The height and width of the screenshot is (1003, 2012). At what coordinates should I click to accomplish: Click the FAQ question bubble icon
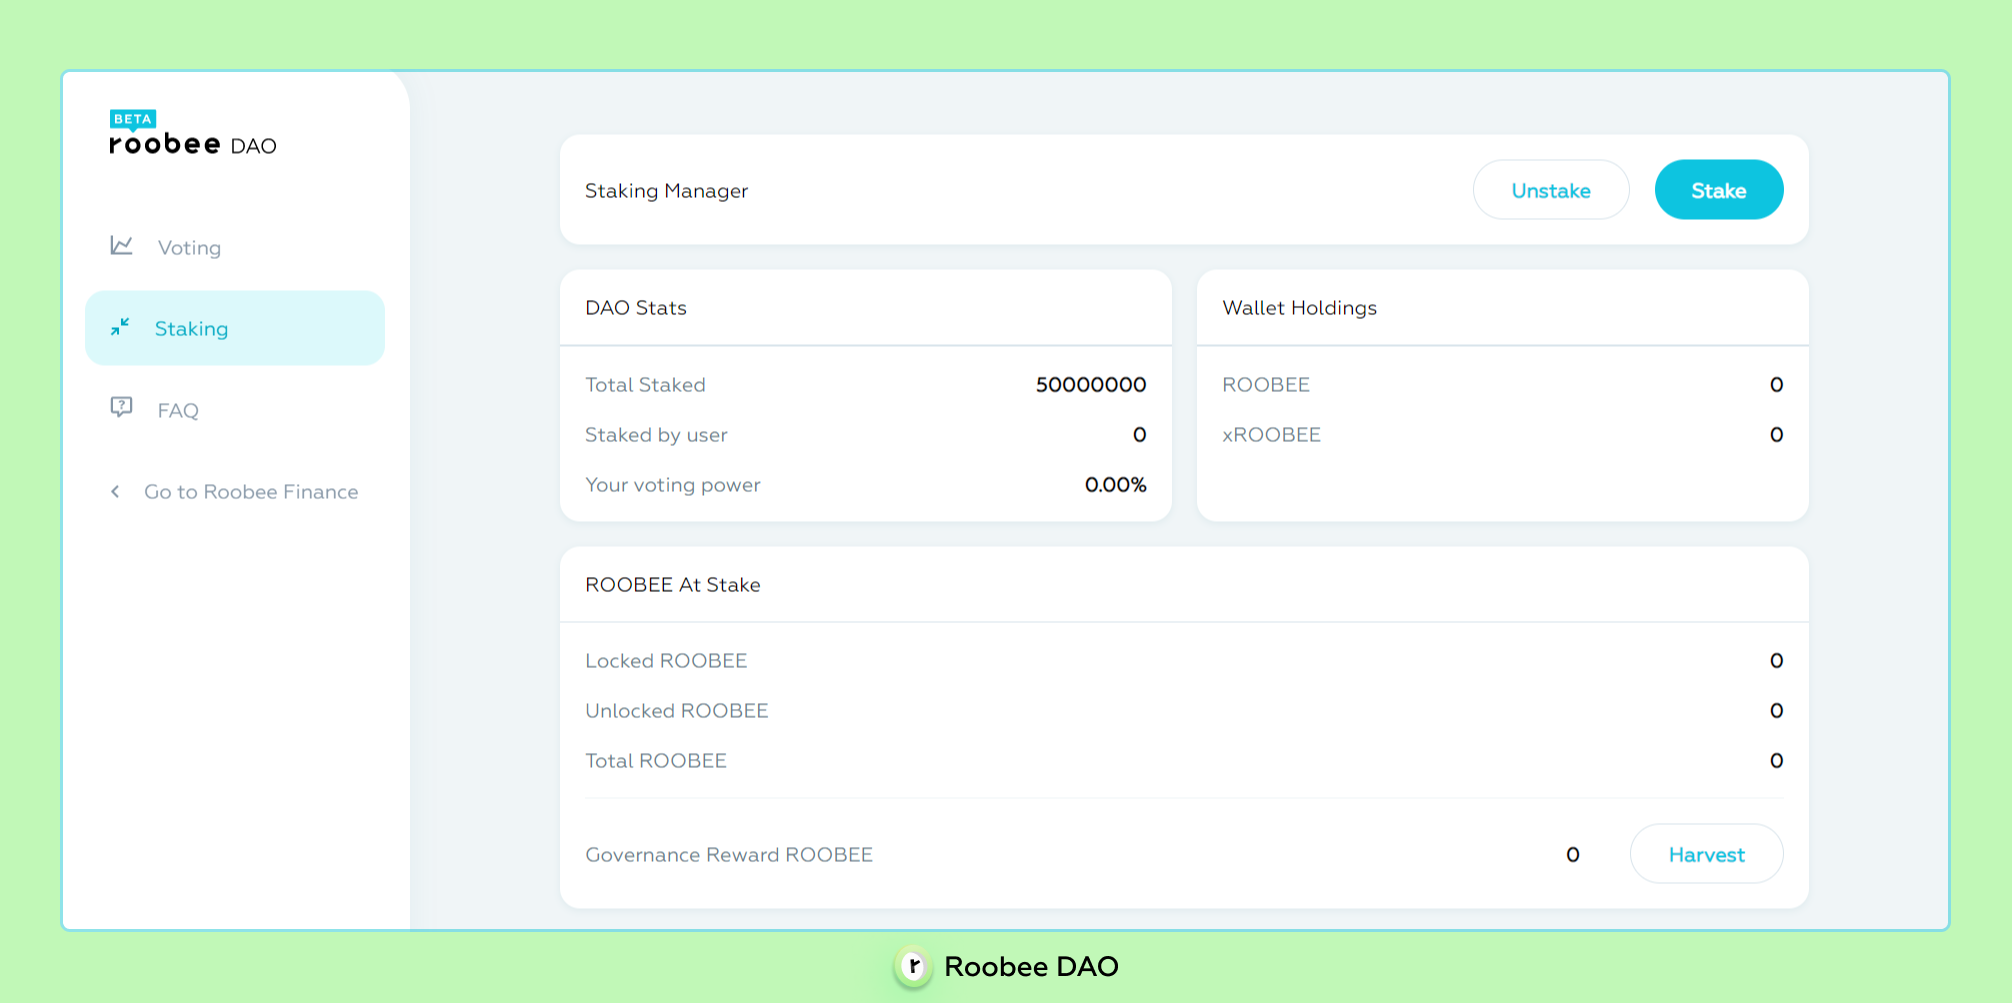121,407
